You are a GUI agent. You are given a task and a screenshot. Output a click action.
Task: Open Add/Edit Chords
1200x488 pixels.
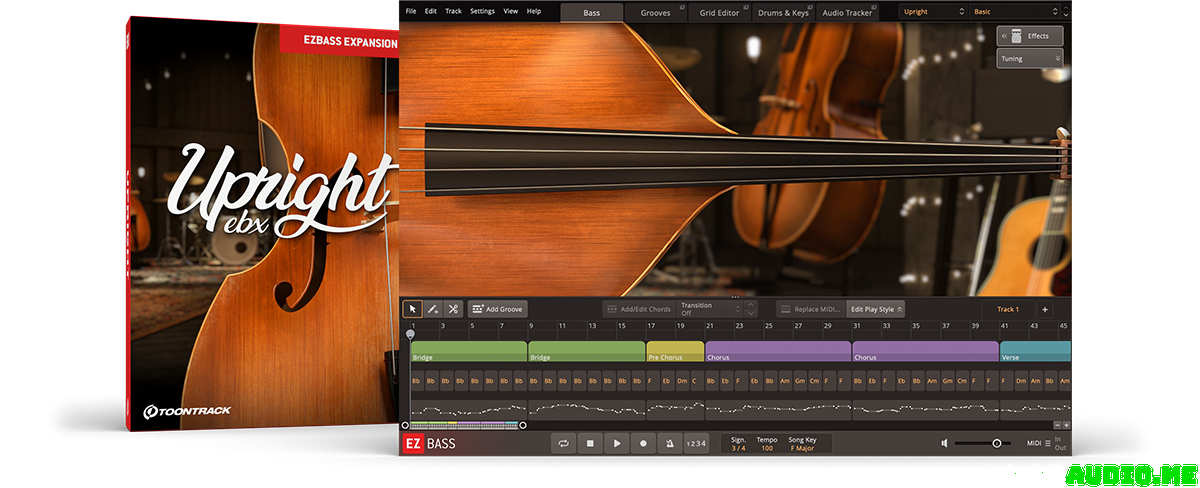pos(638,309)
